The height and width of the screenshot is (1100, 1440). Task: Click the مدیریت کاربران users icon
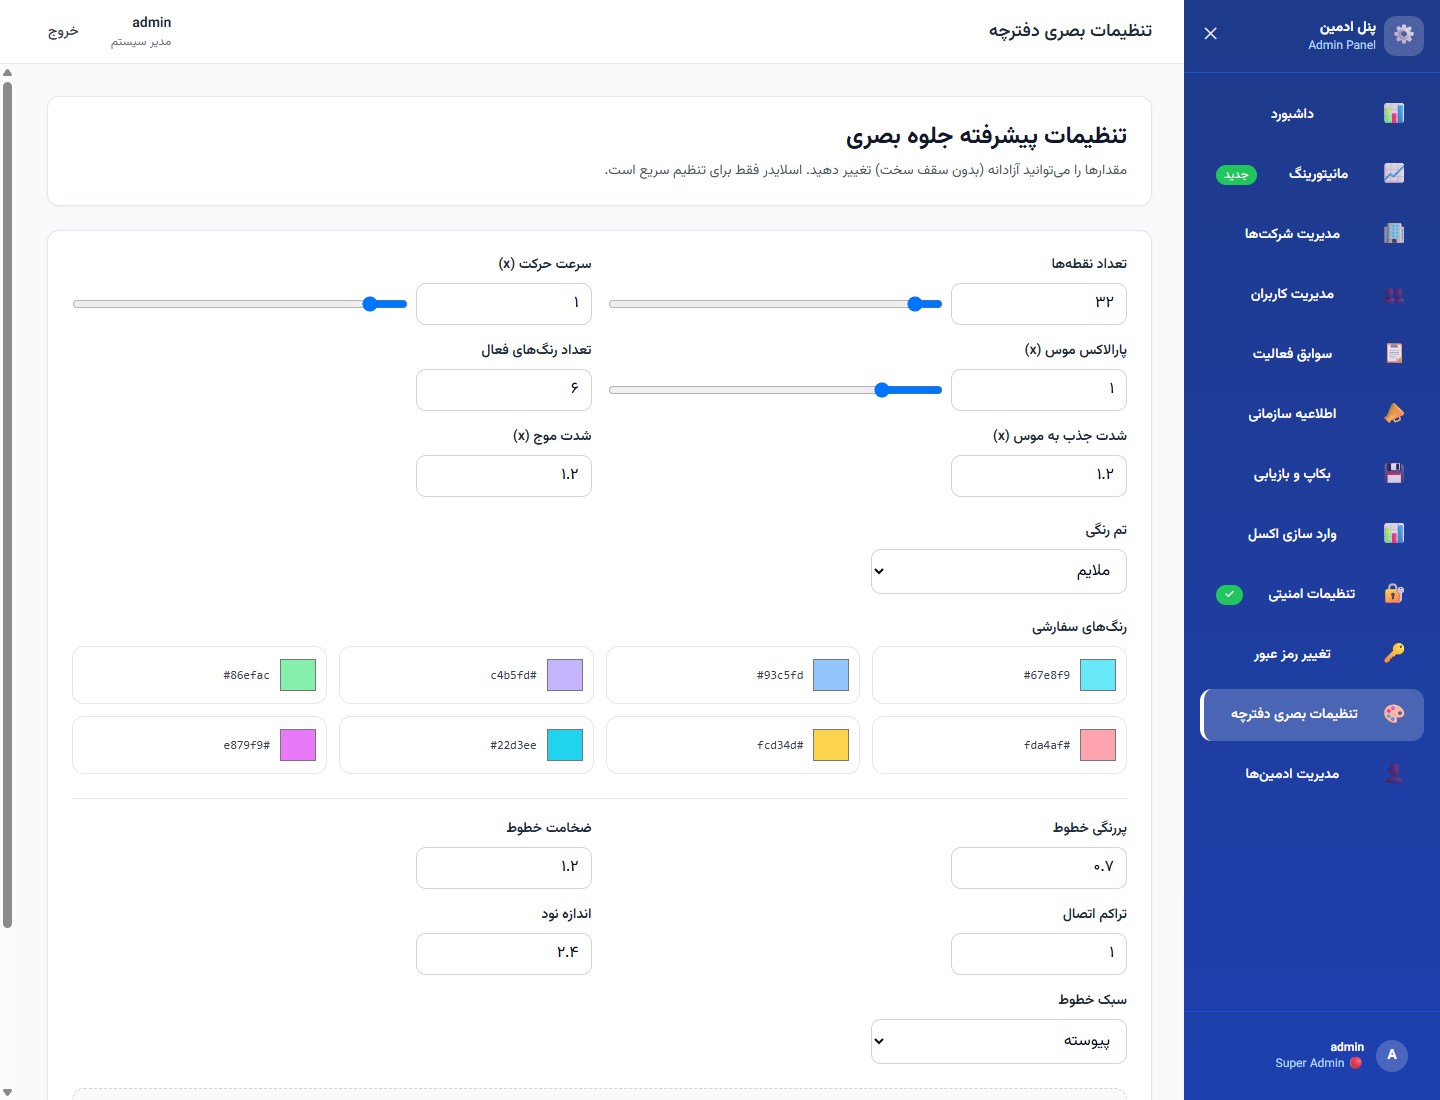[1394, 294]
